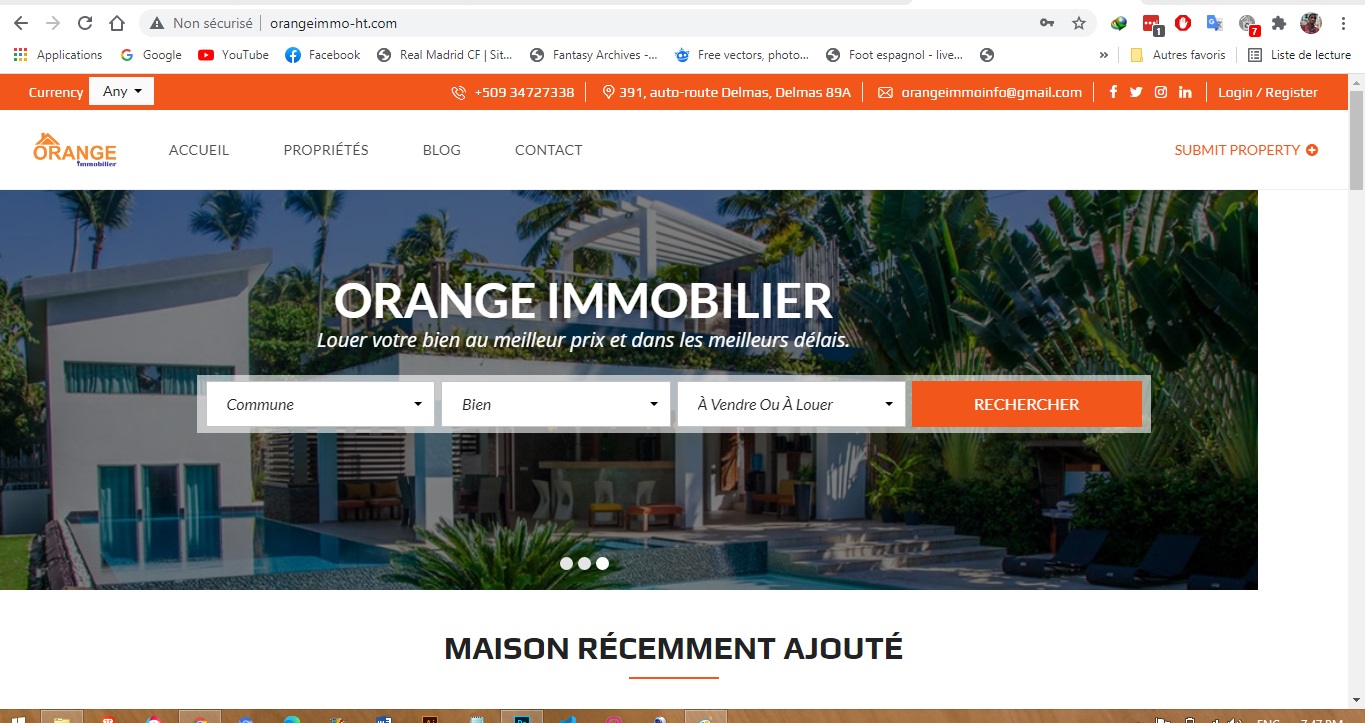This screenshot has height=723, width=1365.
Task: Open the browser extensions puzzle icon
Action: (1279, 23)
